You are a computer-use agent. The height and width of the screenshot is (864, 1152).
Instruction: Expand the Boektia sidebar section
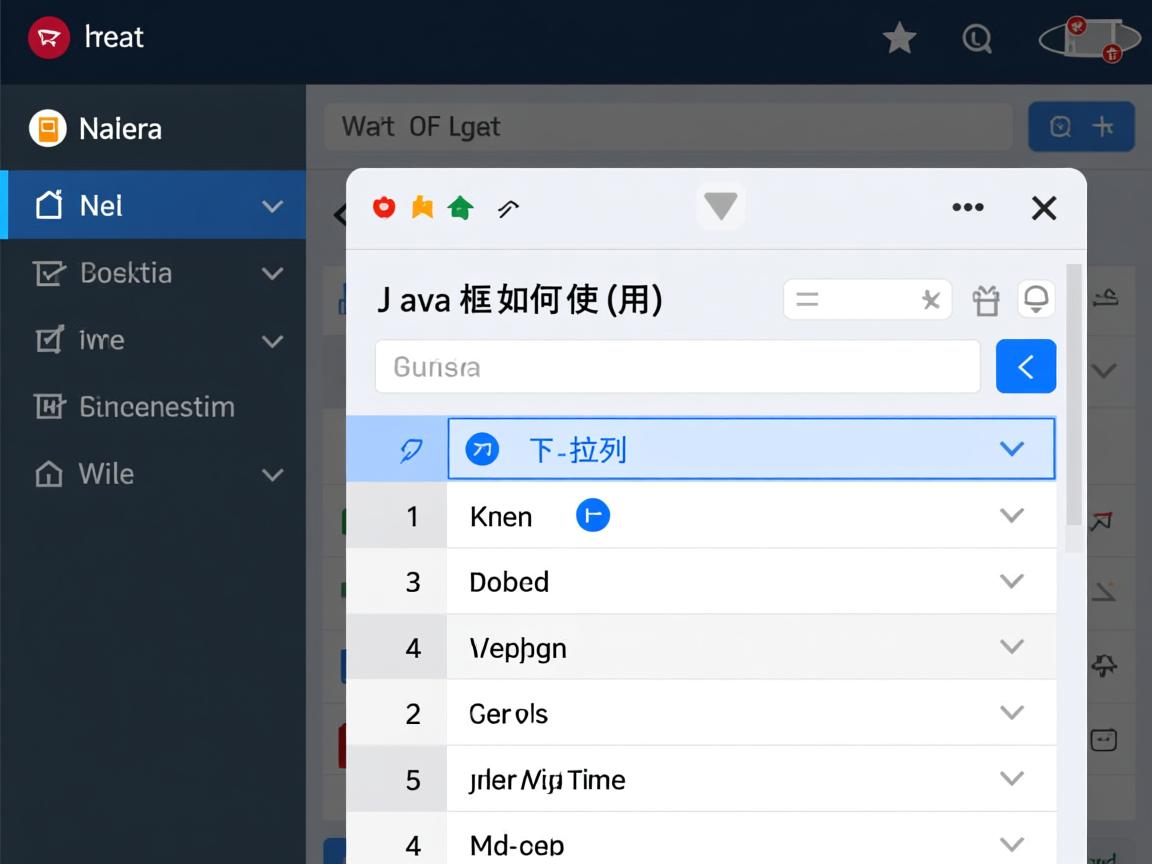click(x=272, y=273)
